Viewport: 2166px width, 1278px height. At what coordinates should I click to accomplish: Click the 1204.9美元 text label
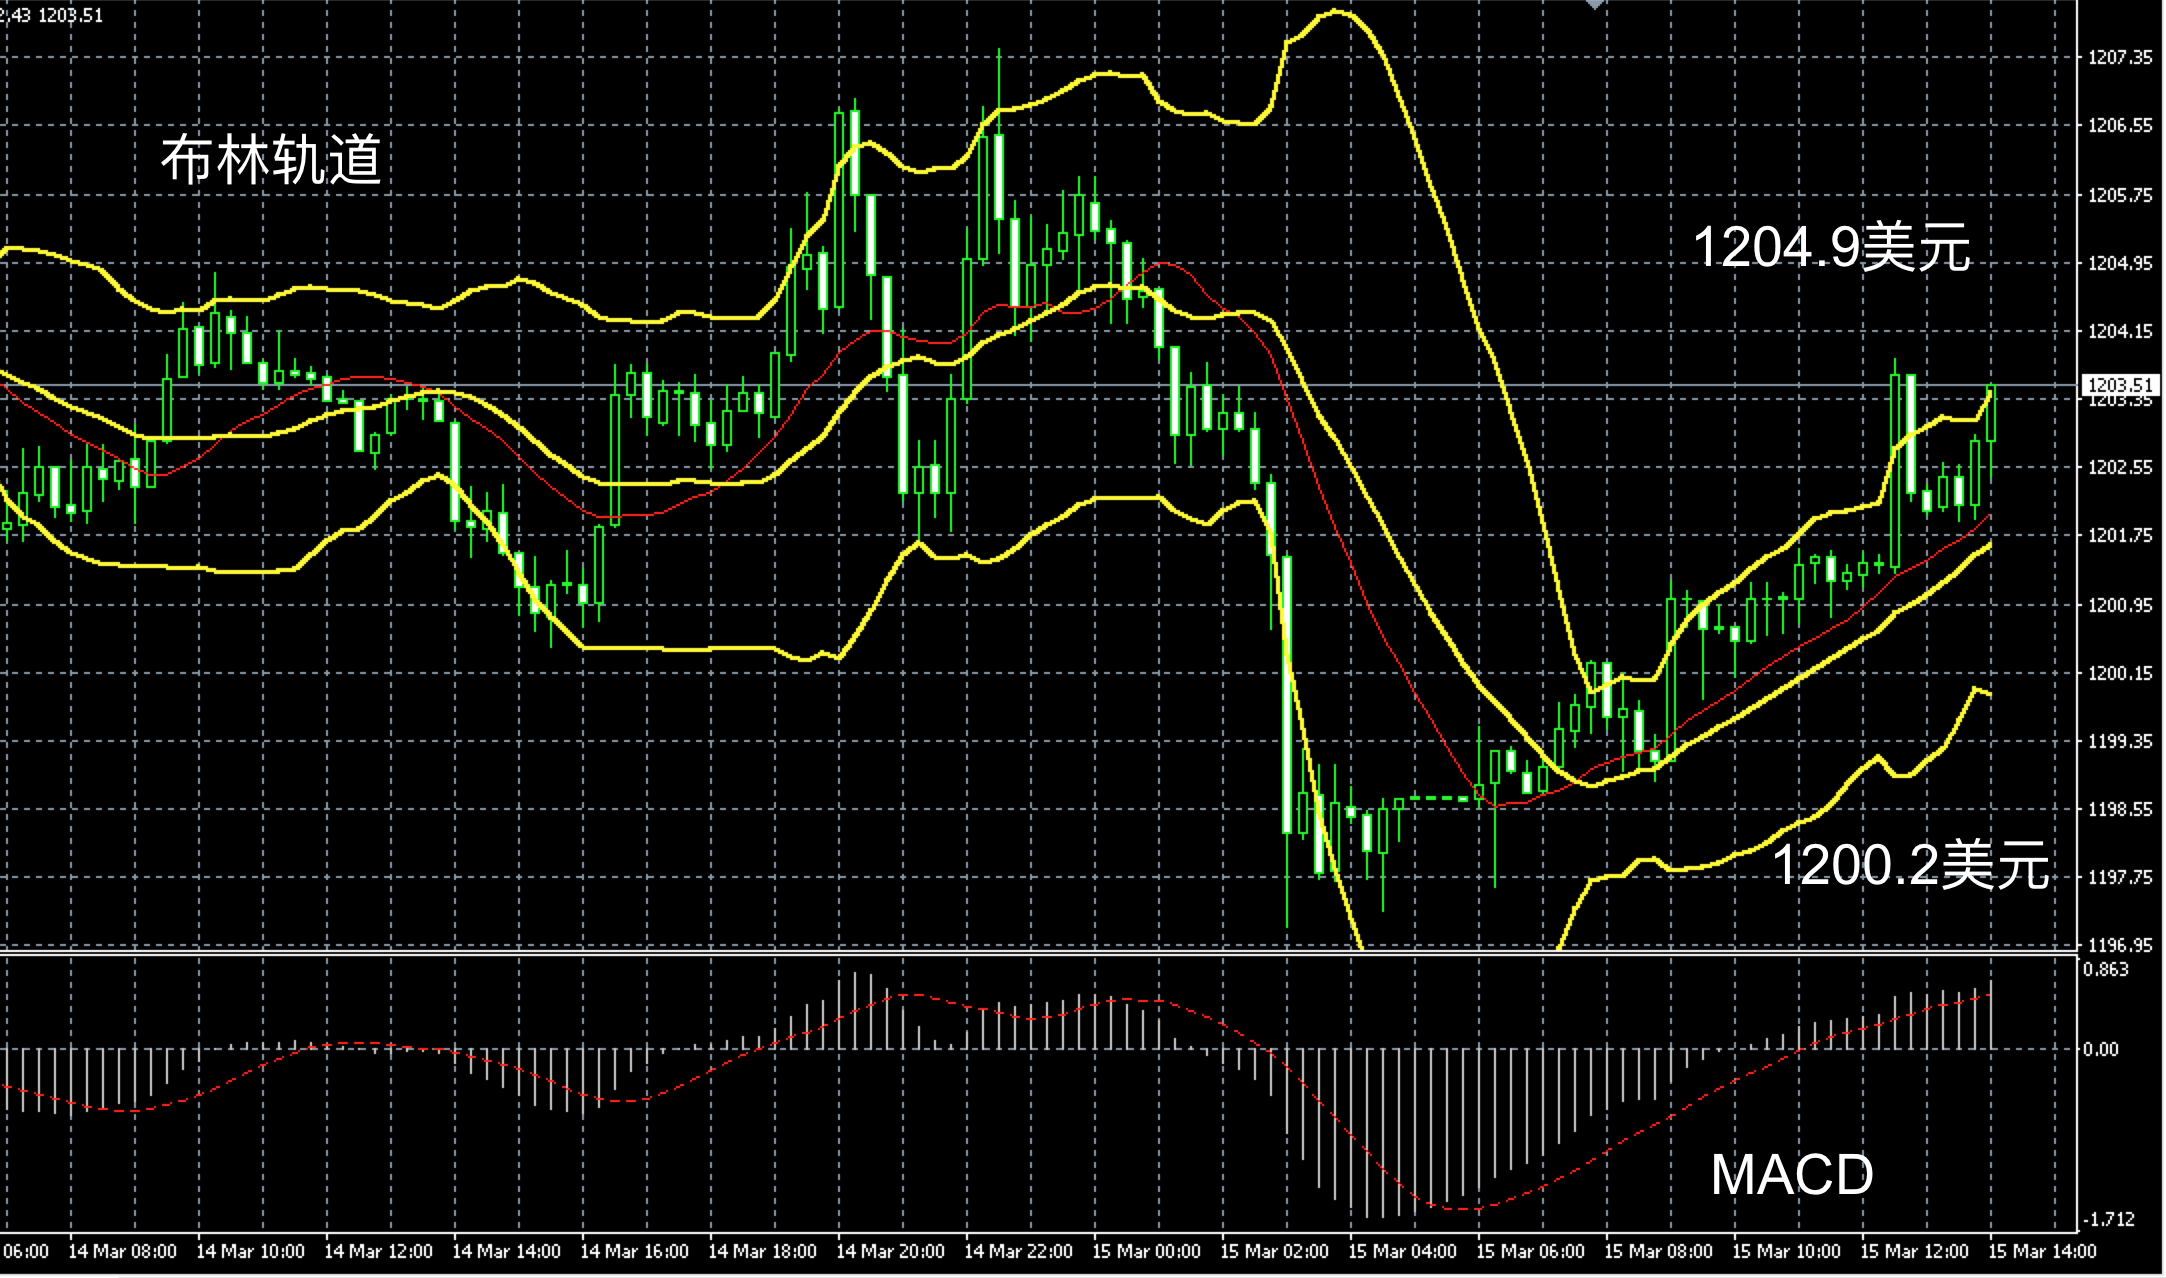coord(1830,247)
